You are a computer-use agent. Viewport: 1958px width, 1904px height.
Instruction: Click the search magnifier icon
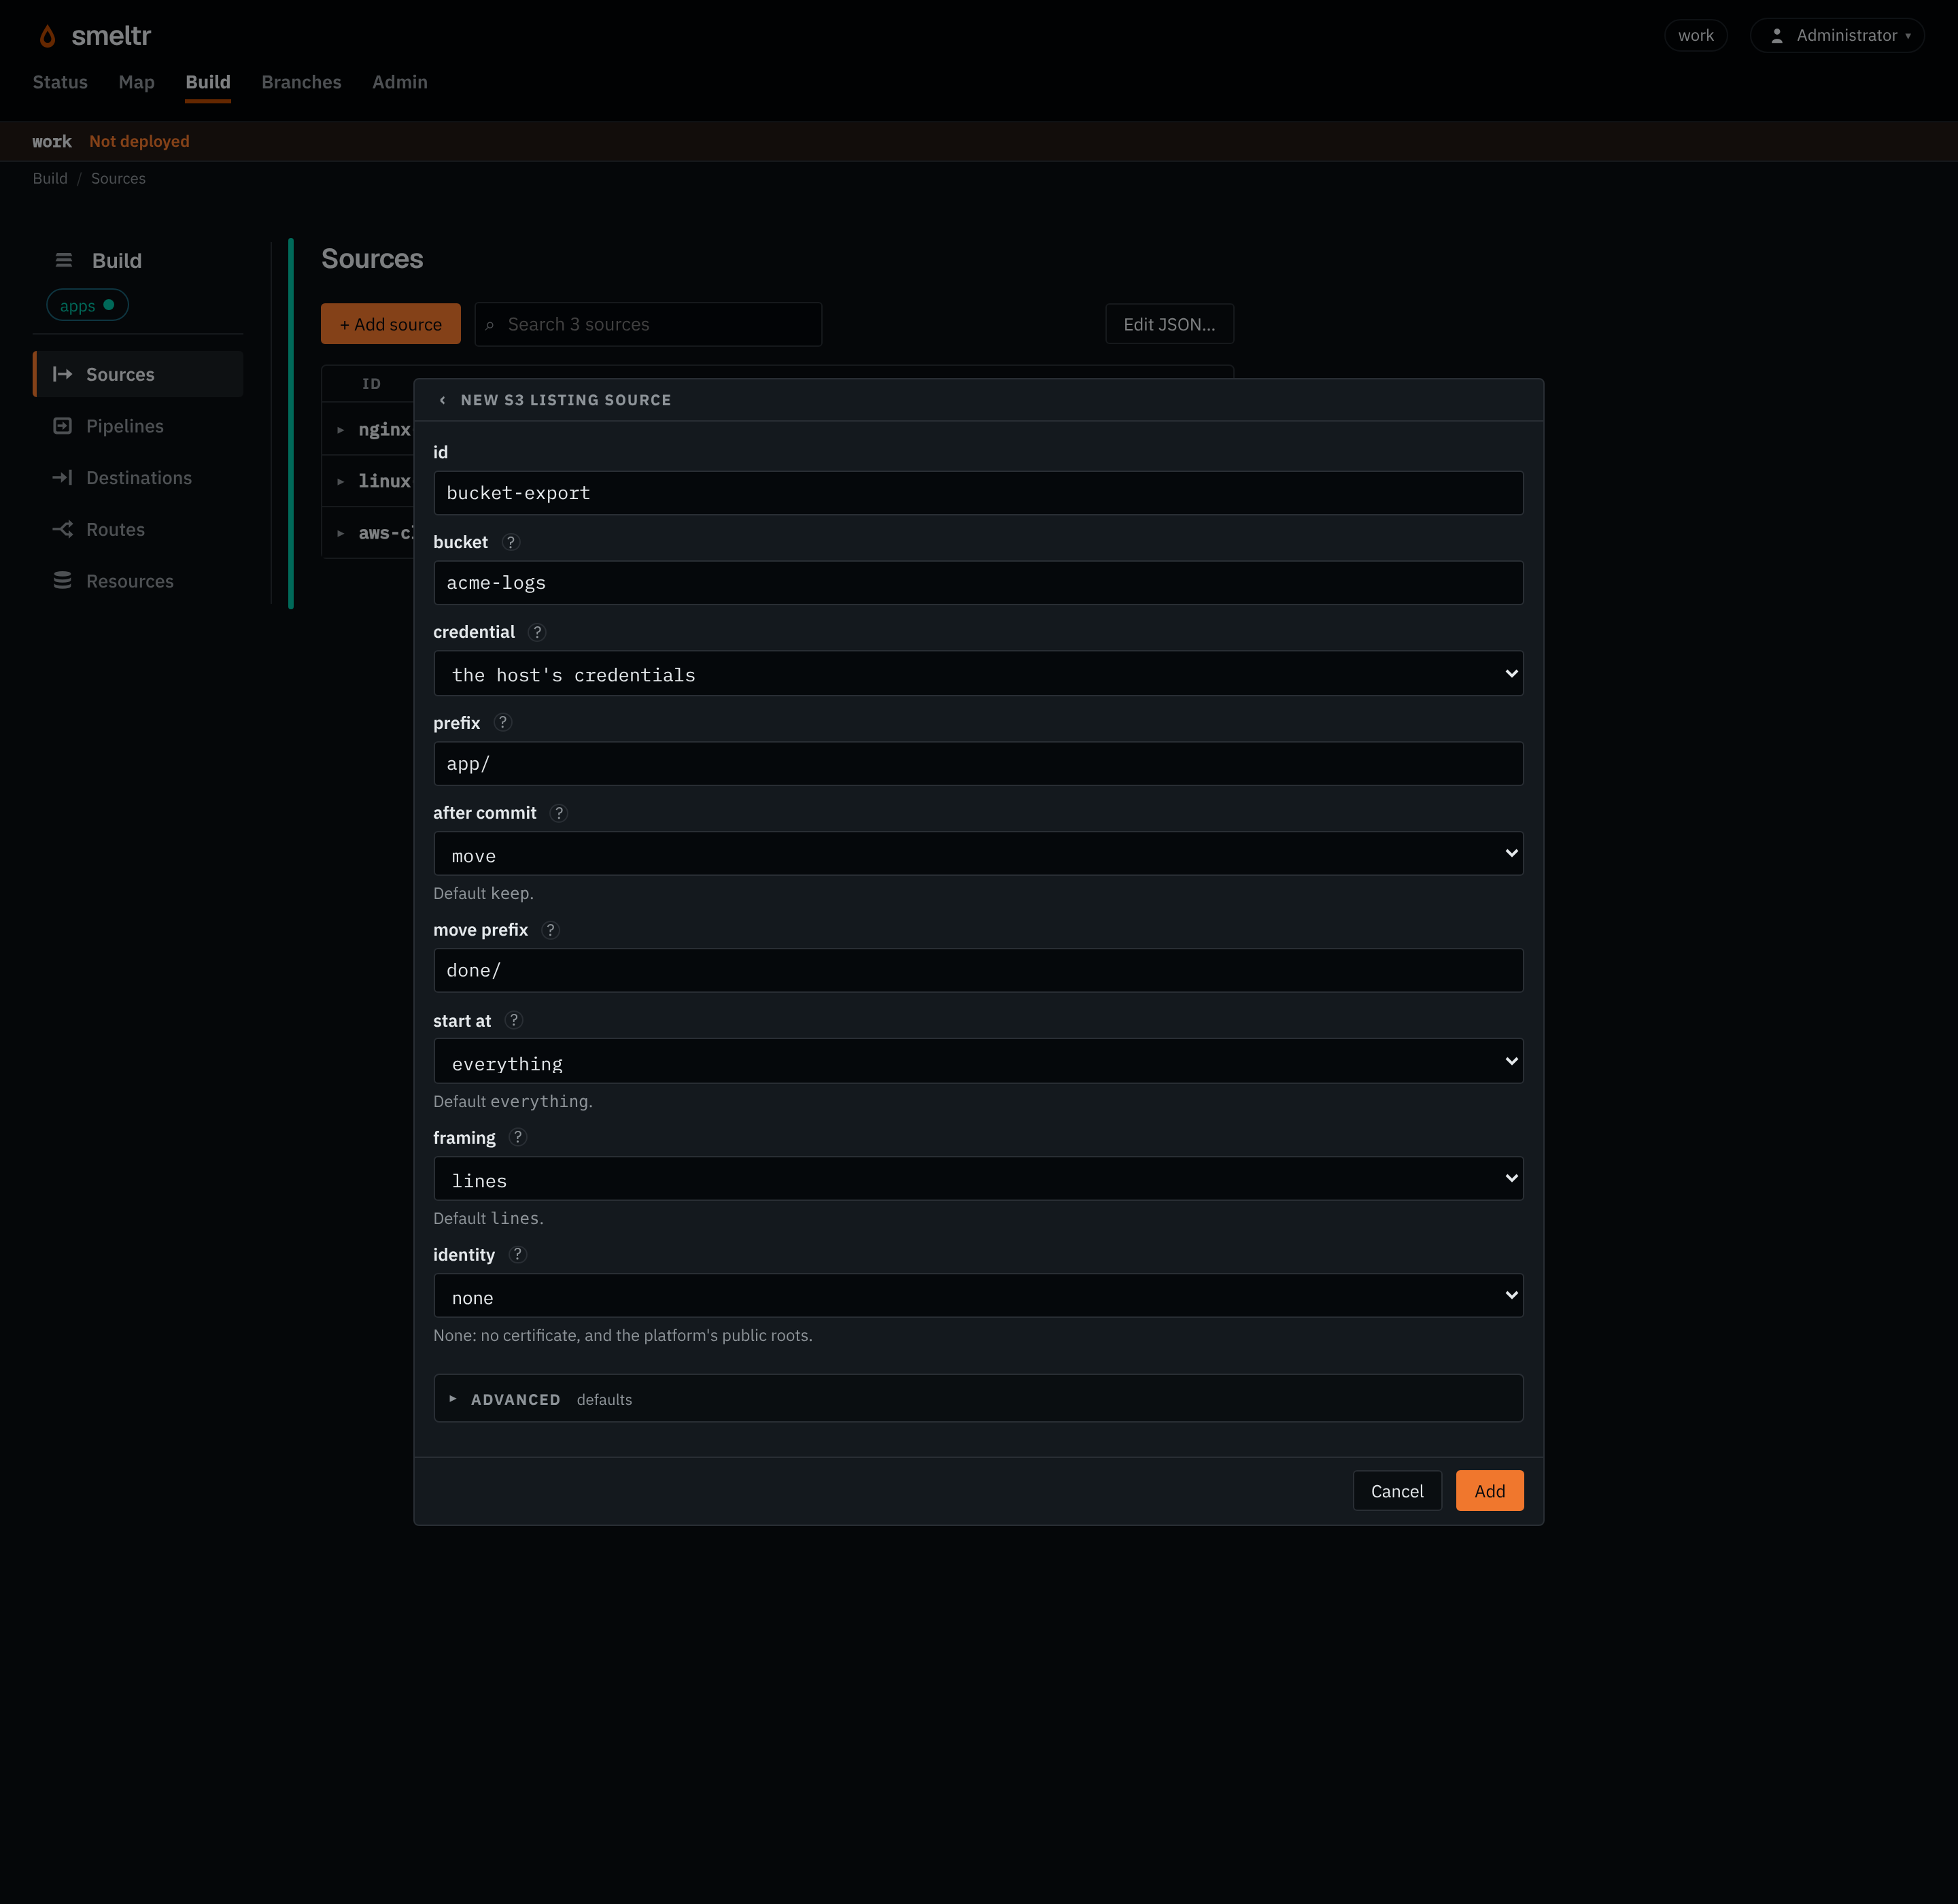490,325
